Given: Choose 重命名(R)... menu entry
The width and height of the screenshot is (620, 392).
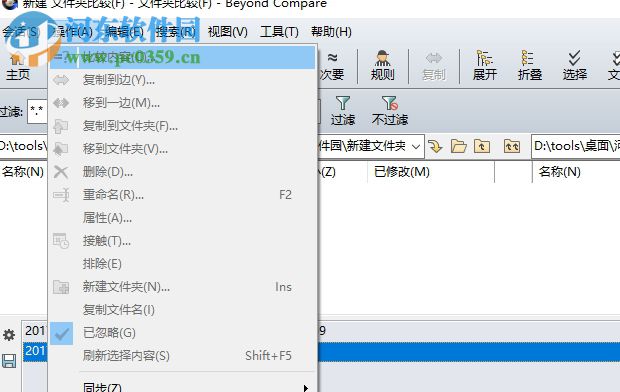Looking at the screenshot, I should coord(182,195).
